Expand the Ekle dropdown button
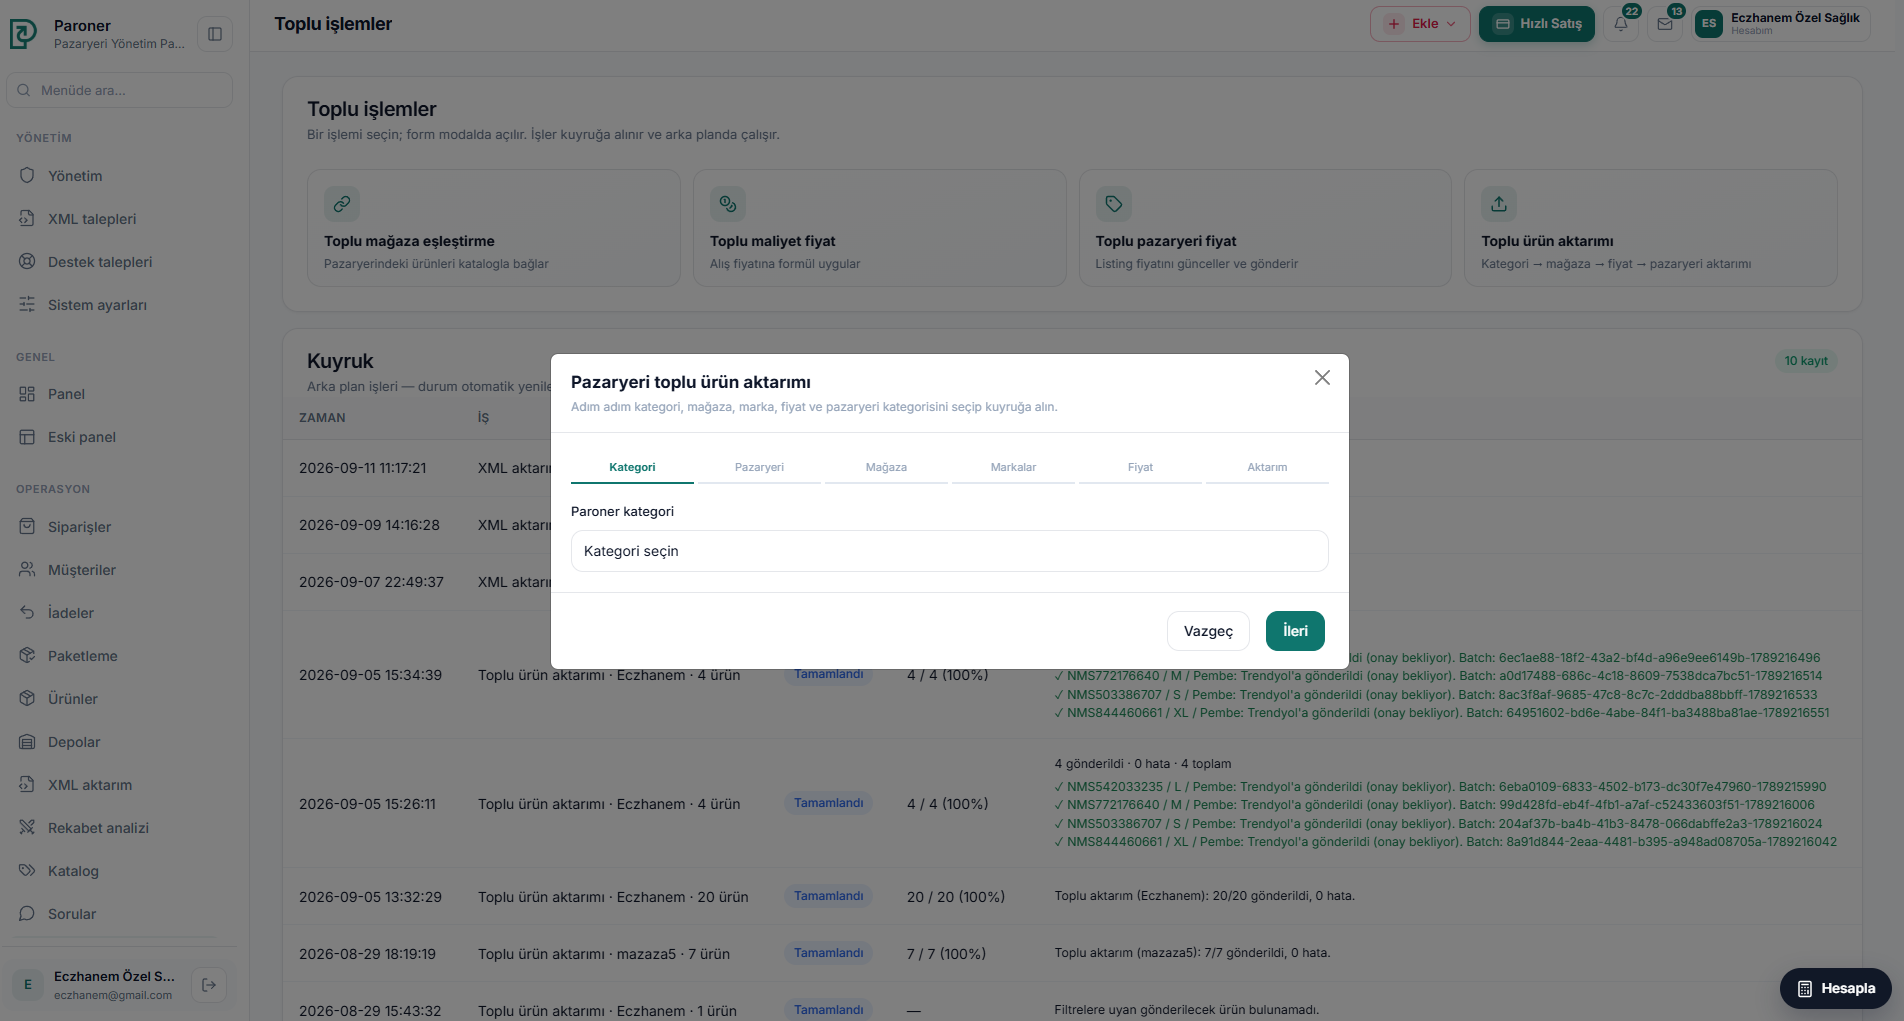 tap(1420, 24)
